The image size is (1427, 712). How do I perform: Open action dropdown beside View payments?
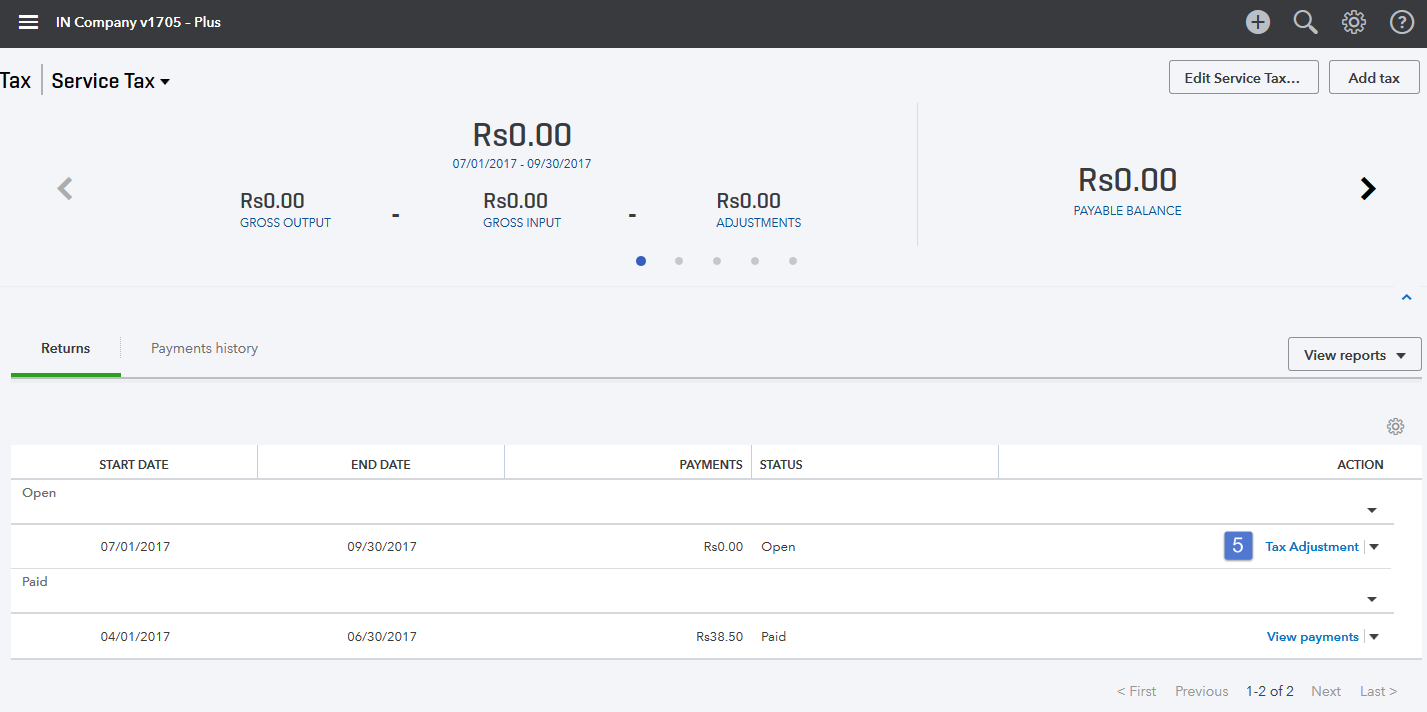tap(1374, 637)
